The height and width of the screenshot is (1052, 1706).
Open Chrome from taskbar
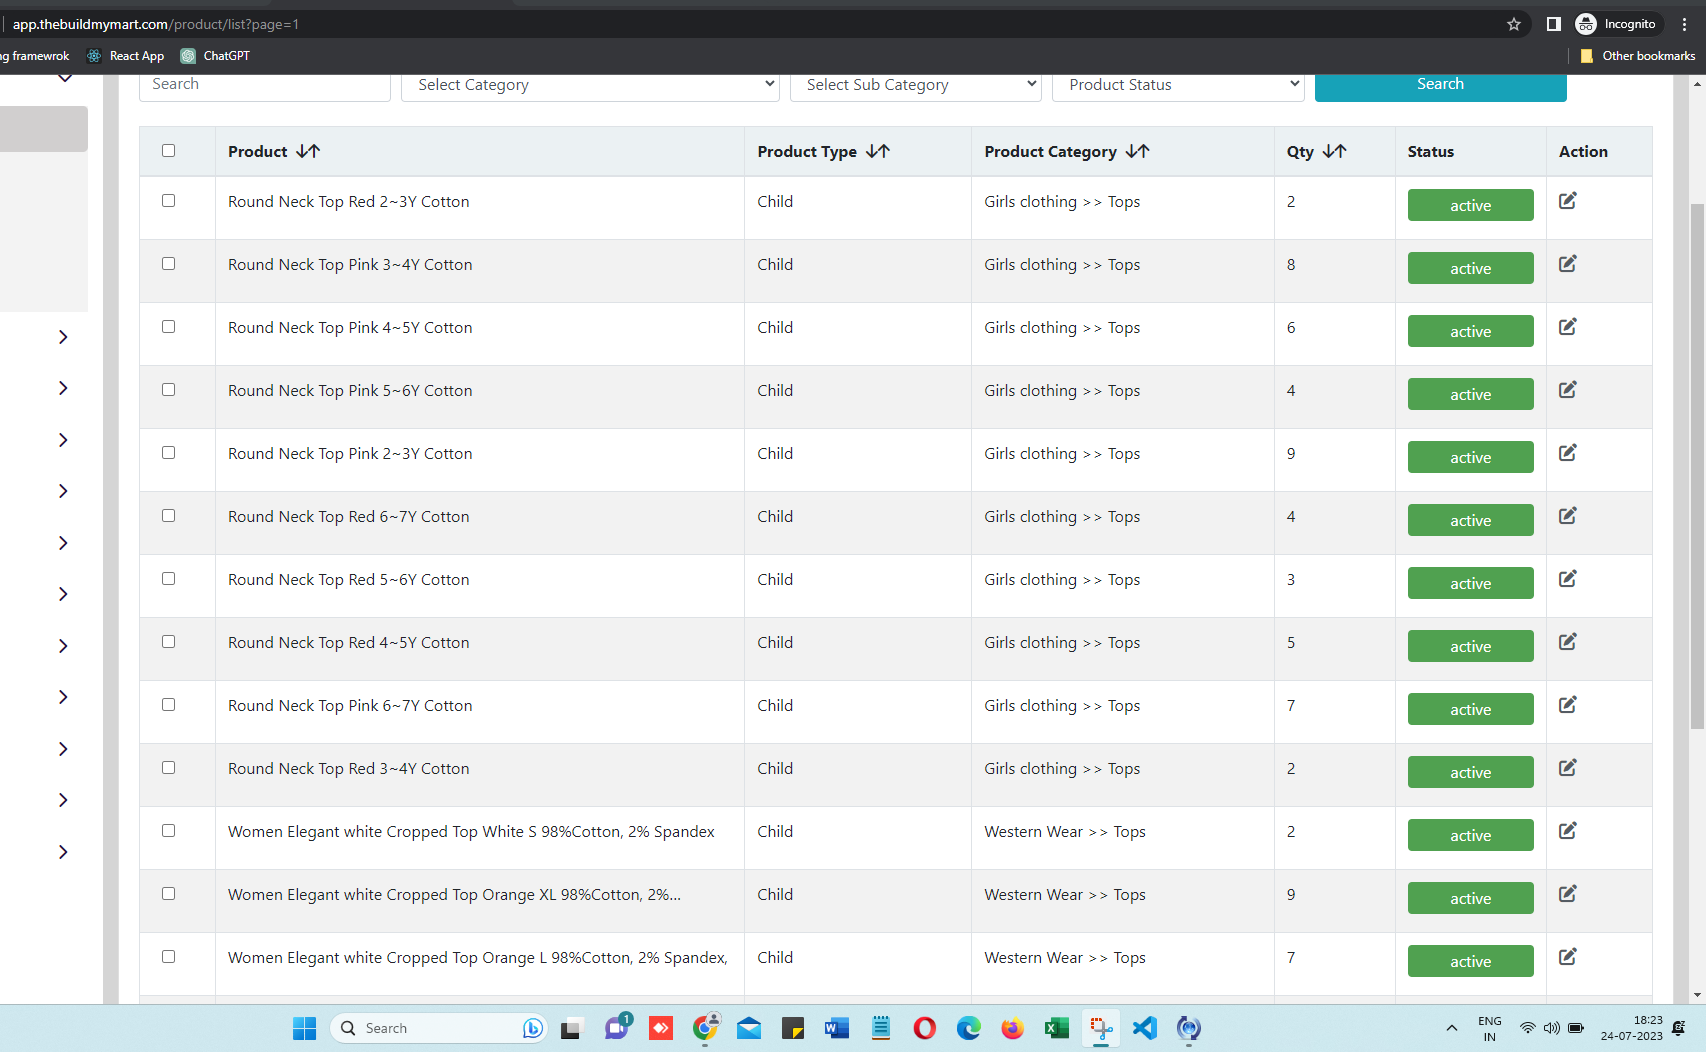pyautogui.click(x=705, y=1028)
